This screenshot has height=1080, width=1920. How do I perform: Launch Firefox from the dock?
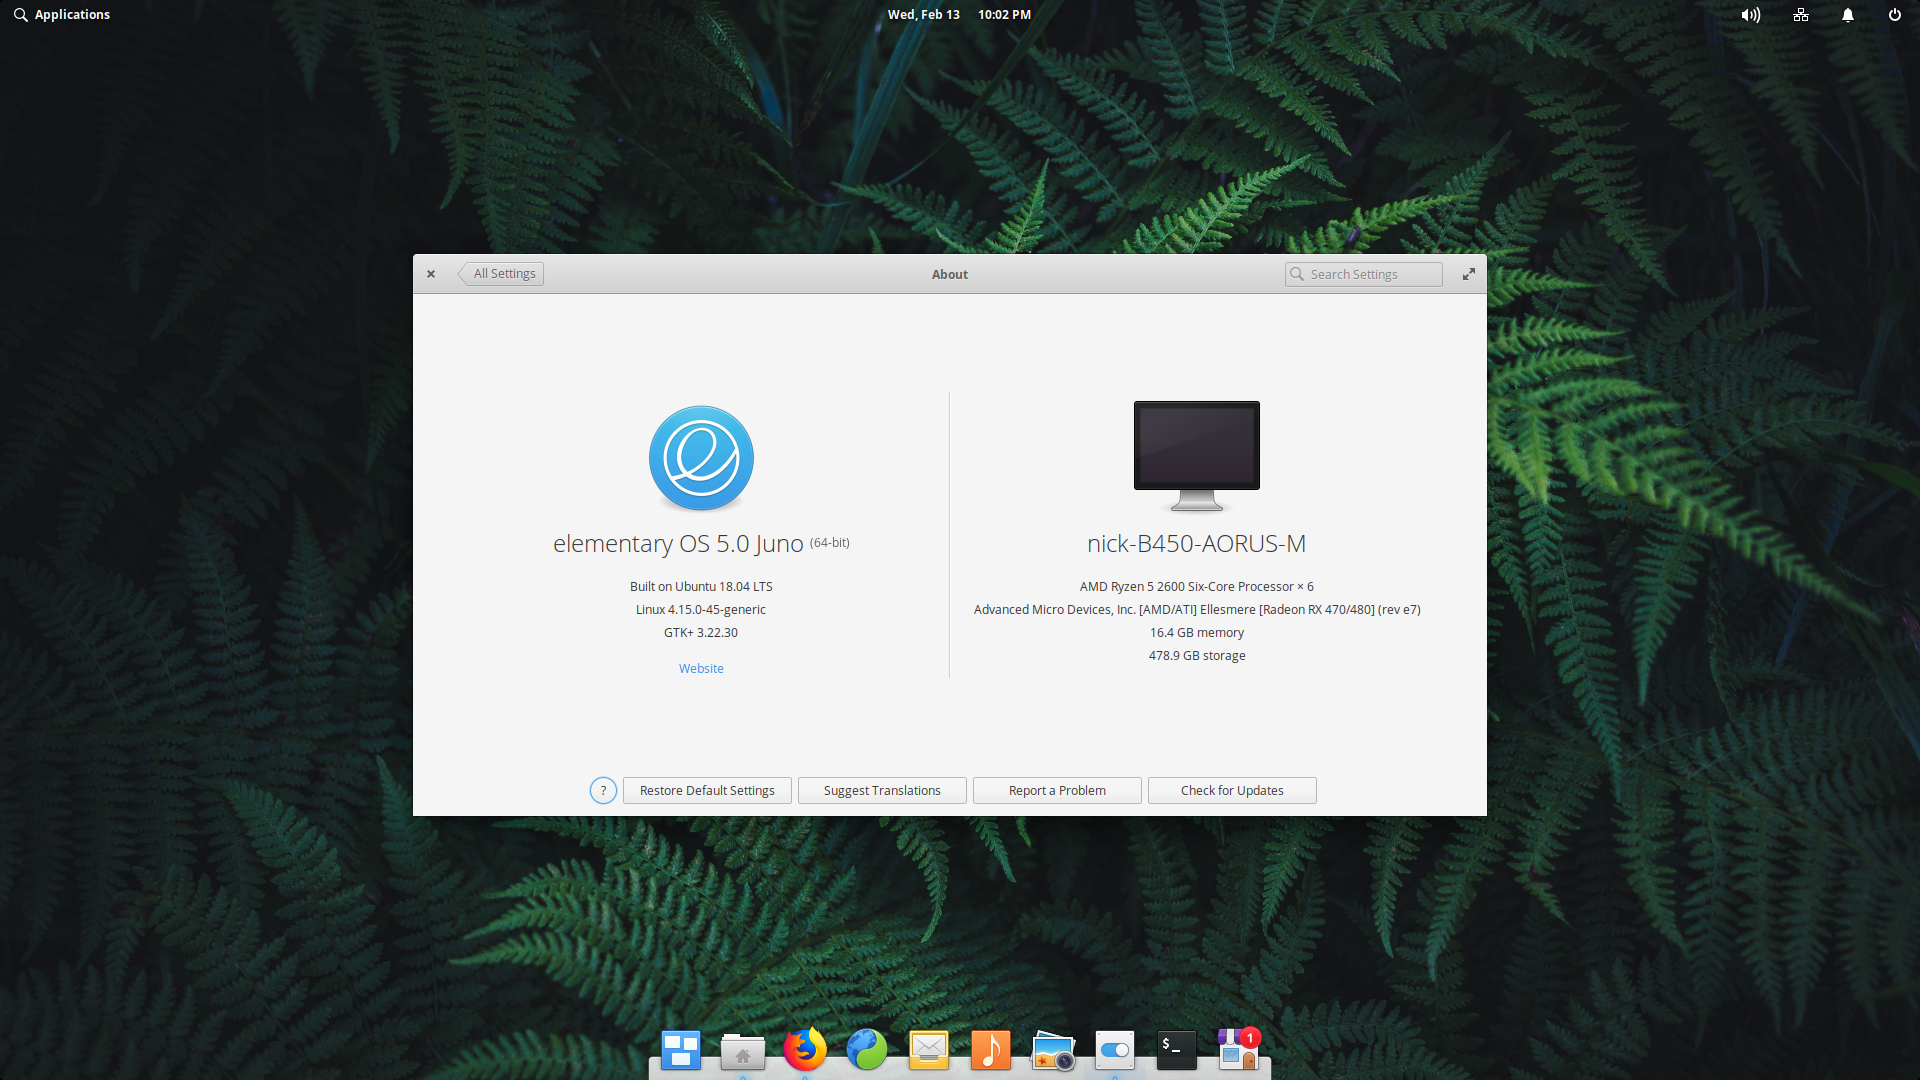coord(805,1050)
